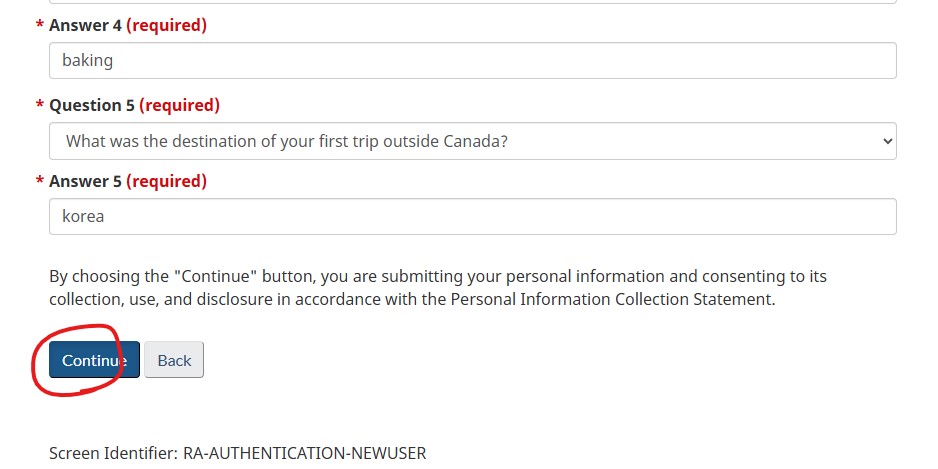Click the red (required) text after Question 5
This screenshot has width=938, height=469.
179,105
